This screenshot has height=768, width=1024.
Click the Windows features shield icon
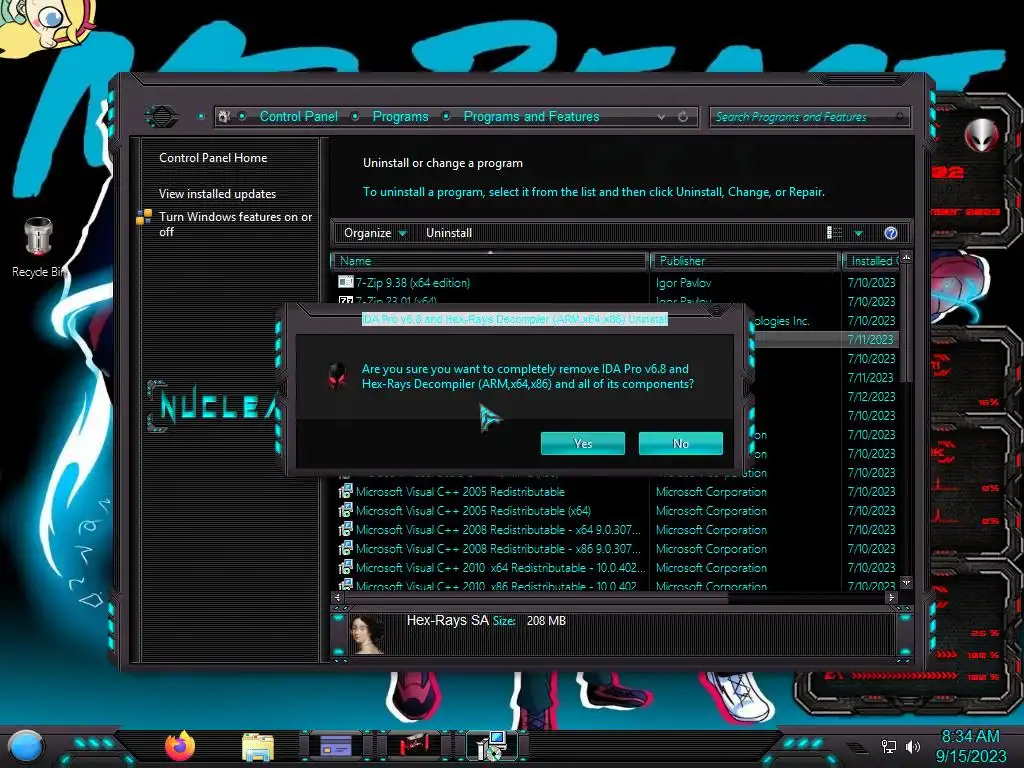[144, 217]
